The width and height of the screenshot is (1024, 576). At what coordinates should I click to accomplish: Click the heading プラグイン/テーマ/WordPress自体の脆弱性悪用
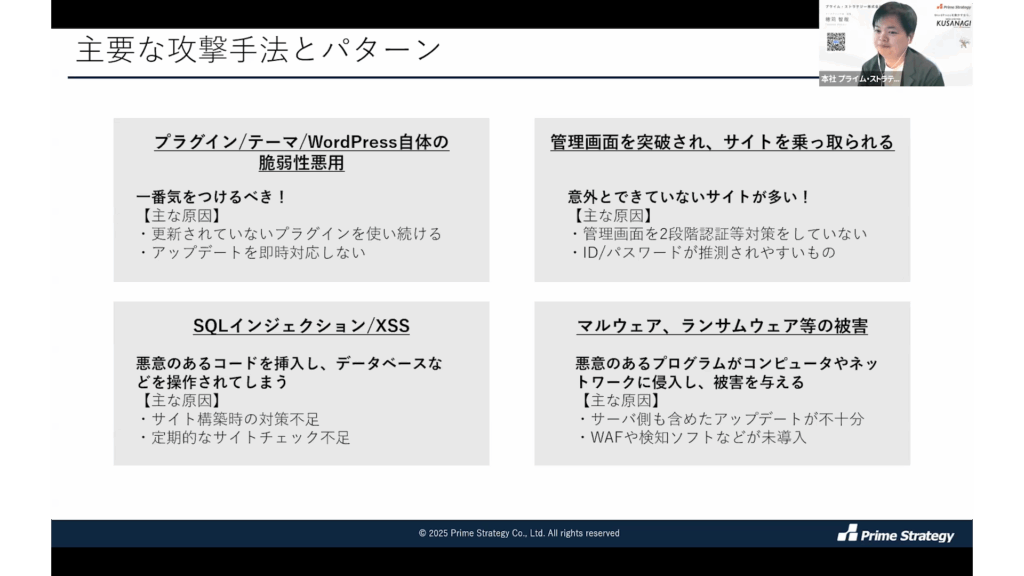(x=301, y=152)
